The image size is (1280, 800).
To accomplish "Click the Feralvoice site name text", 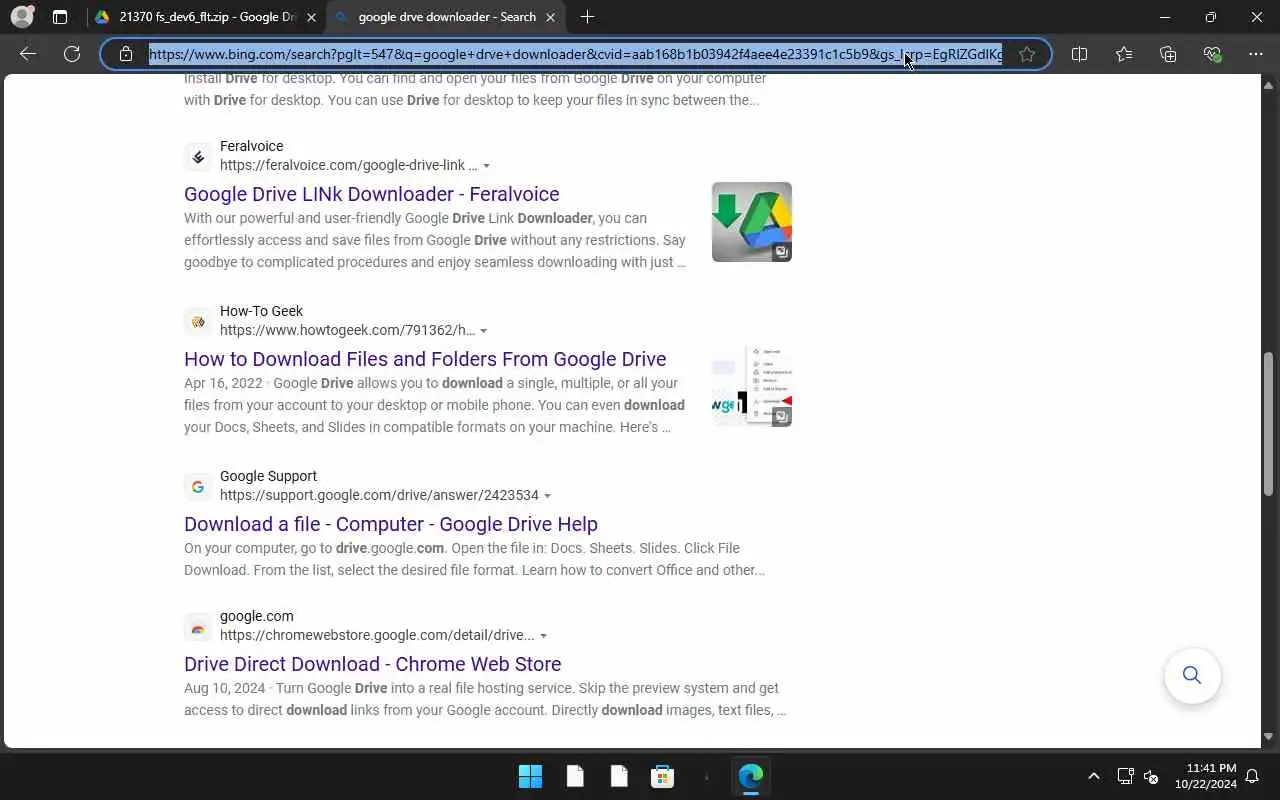I will click(x=252, y=146).
